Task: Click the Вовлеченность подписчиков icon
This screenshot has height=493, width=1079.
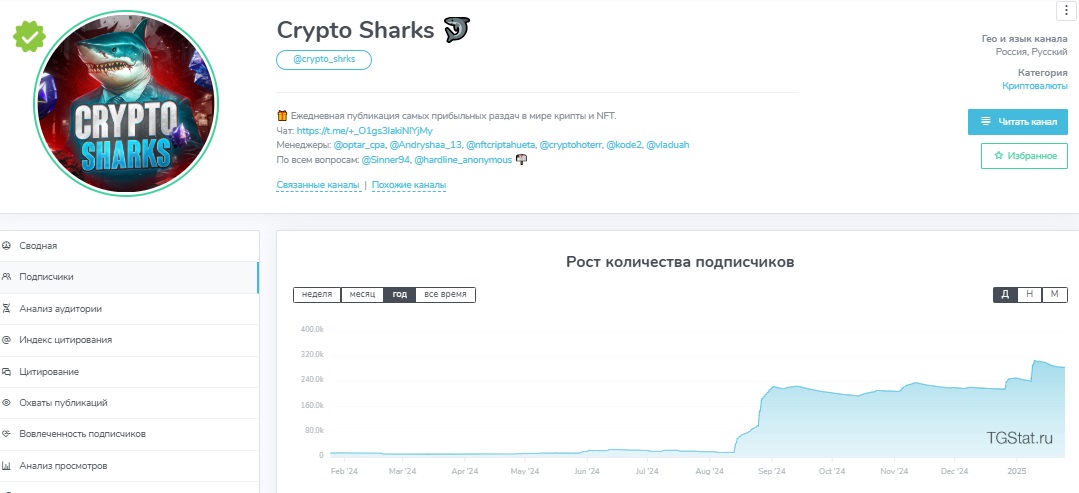Action: click(6, 434)
